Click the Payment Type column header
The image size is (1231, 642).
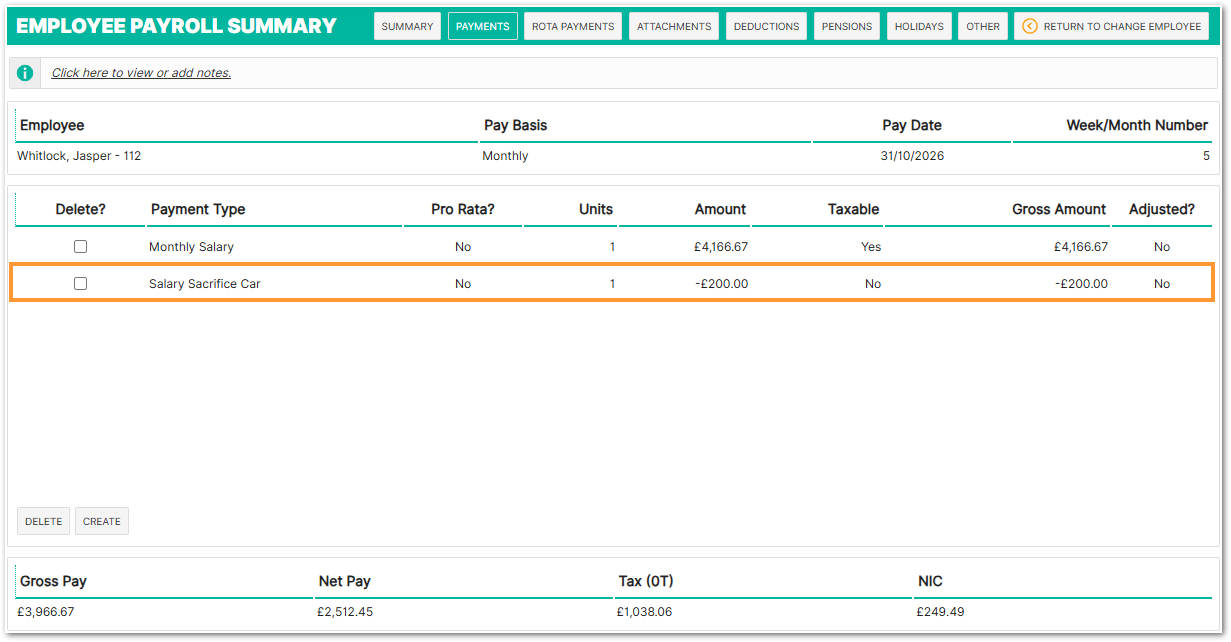pos(198,209)
